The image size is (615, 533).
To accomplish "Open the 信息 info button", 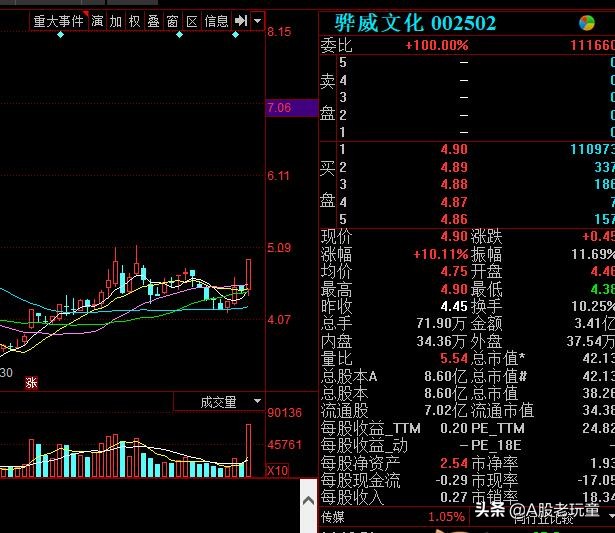I will click(217, 21).
